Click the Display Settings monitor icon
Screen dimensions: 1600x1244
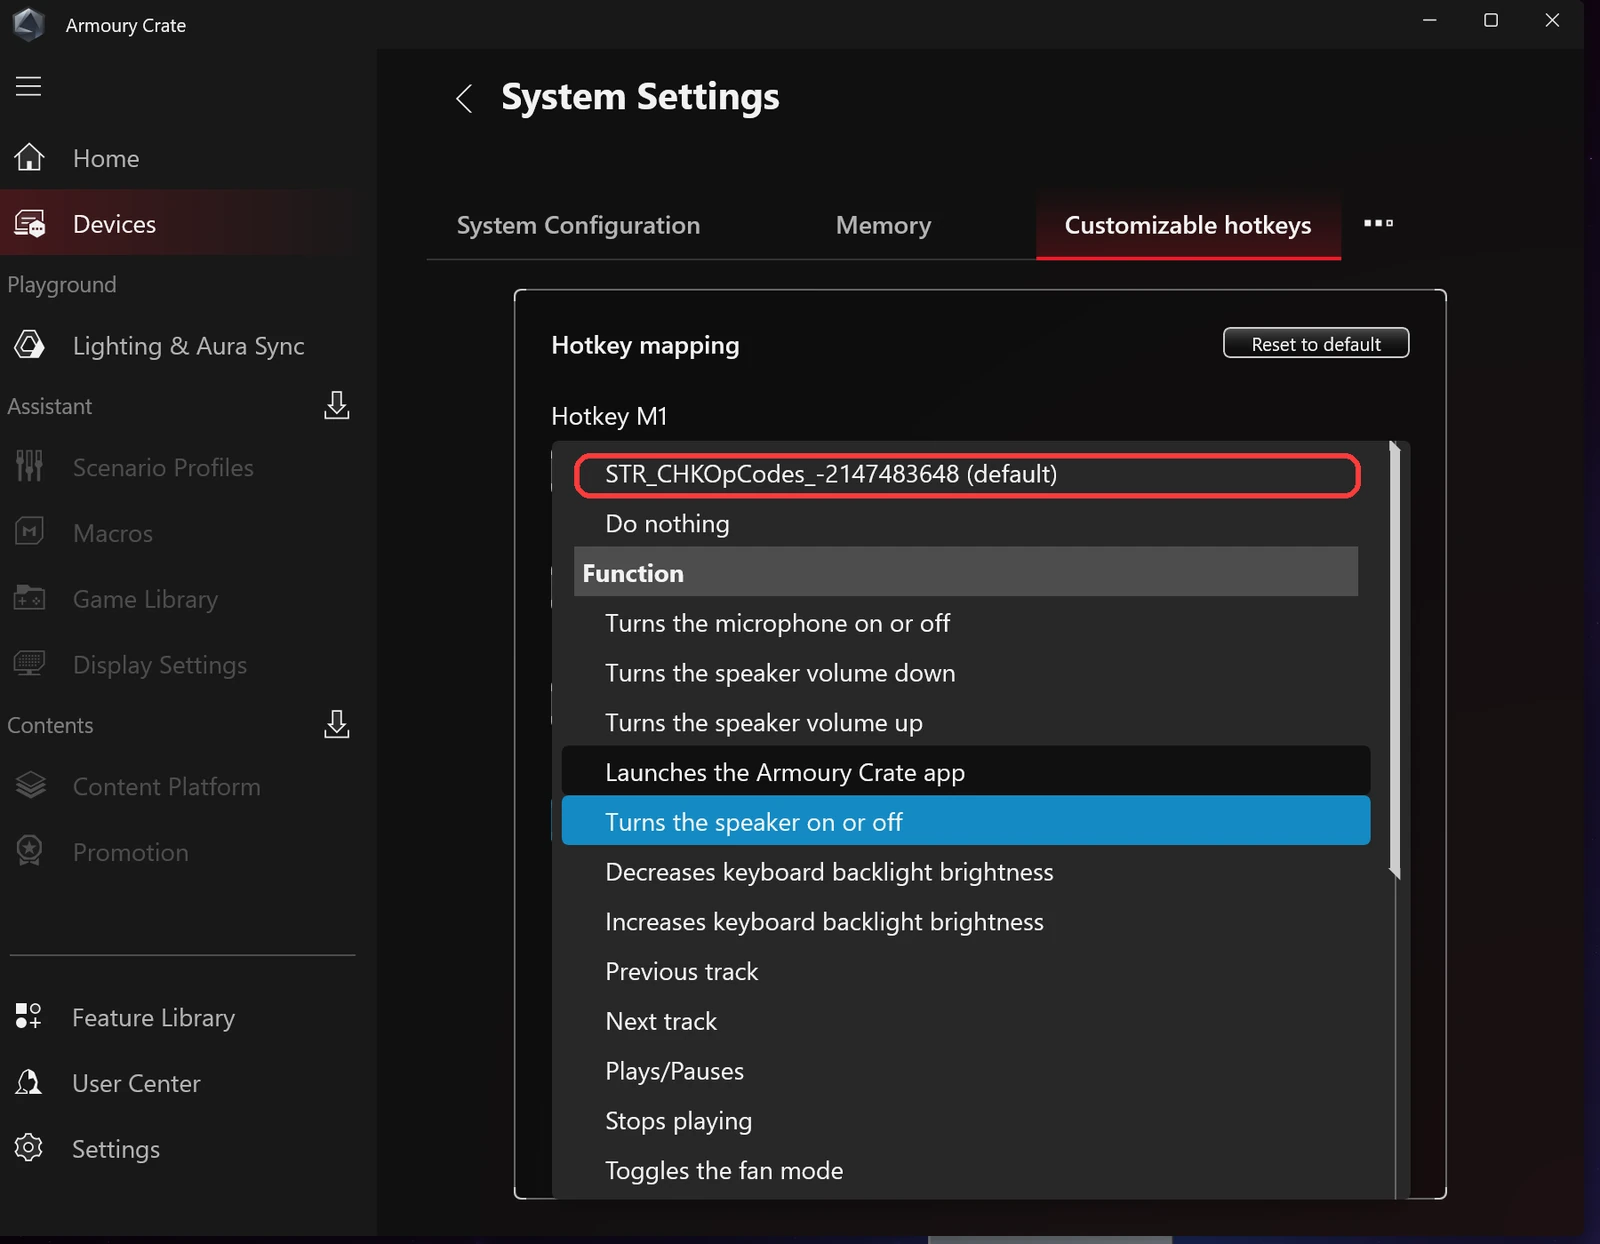[29, 664]
